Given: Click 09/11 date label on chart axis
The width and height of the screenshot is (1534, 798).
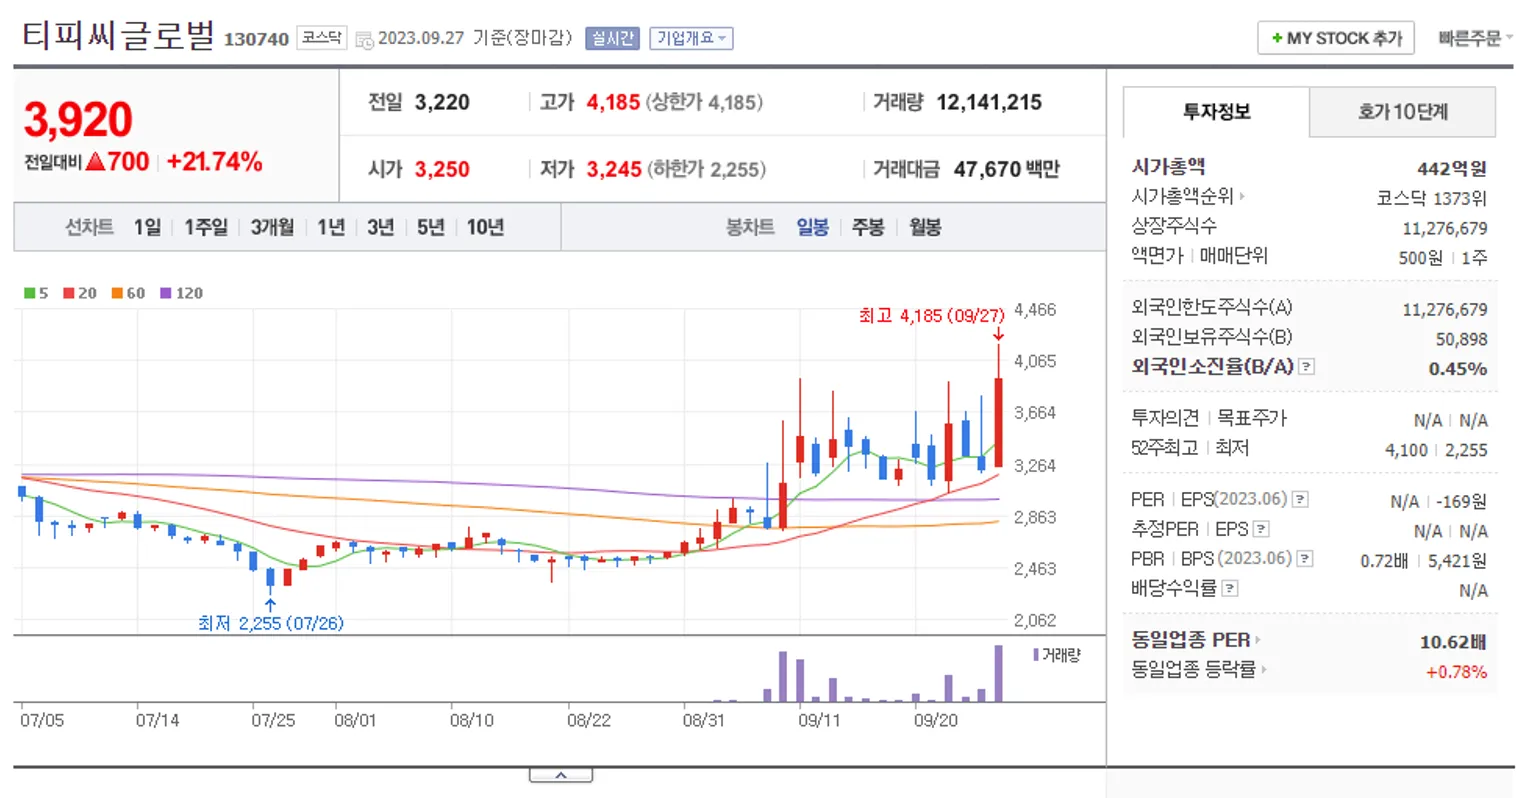Looking at the screenshot, I should coord(819,720).
